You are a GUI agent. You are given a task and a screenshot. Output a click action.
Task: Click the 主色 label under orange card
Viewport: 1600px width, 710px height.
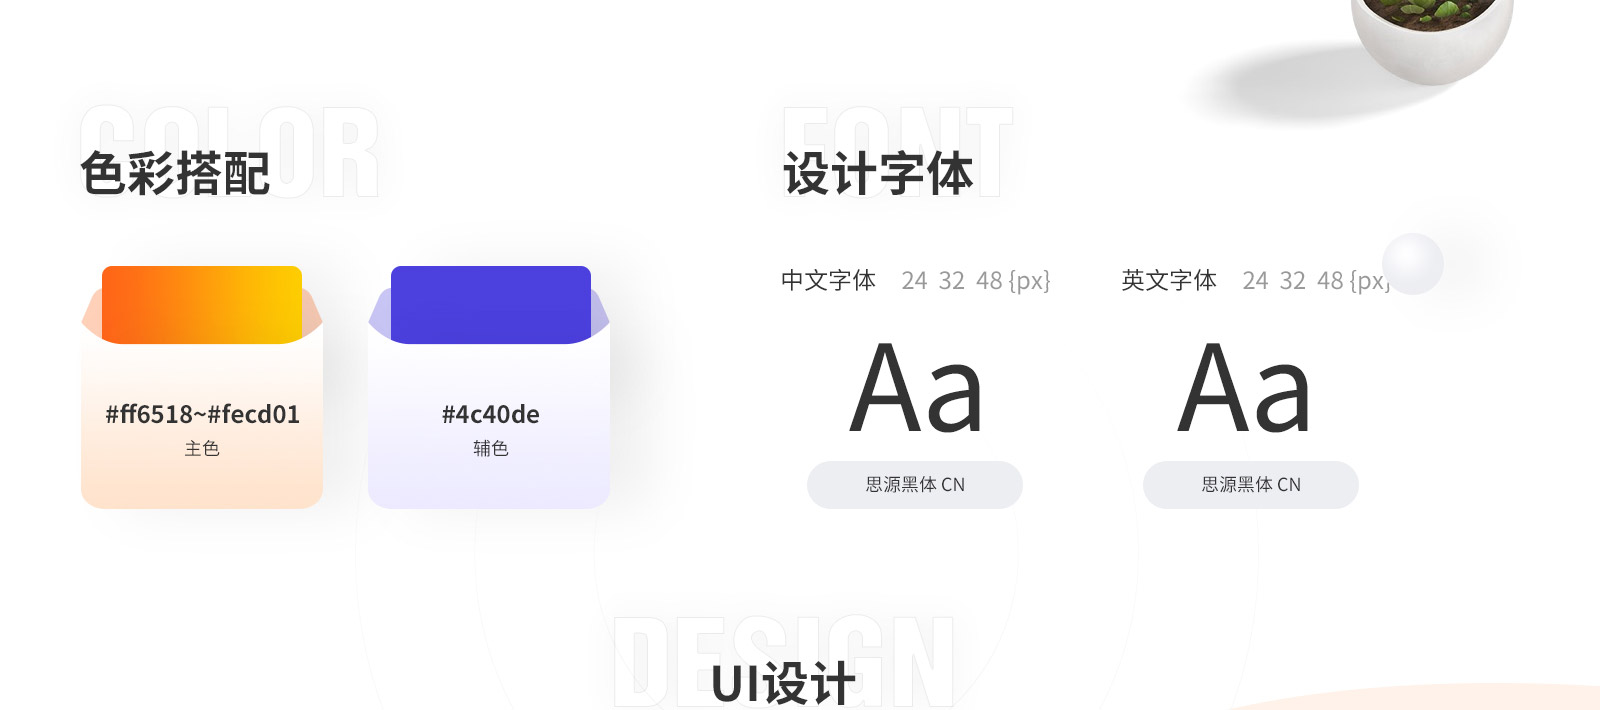tap(202, 449)
